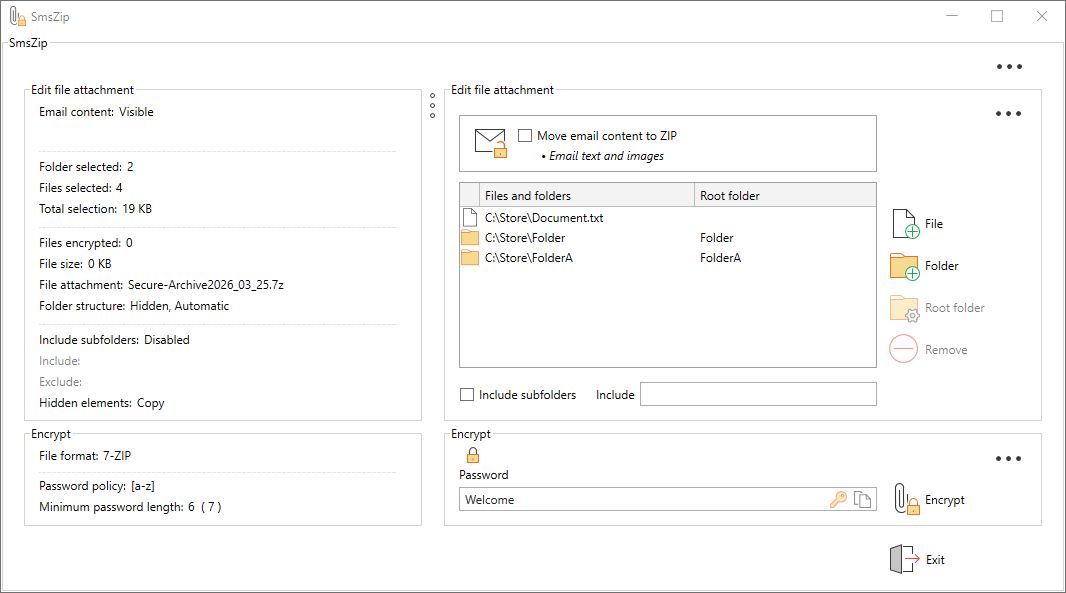1066x593 pixels.
Task: Click the add Folder icon button
Action: point(905,266)
